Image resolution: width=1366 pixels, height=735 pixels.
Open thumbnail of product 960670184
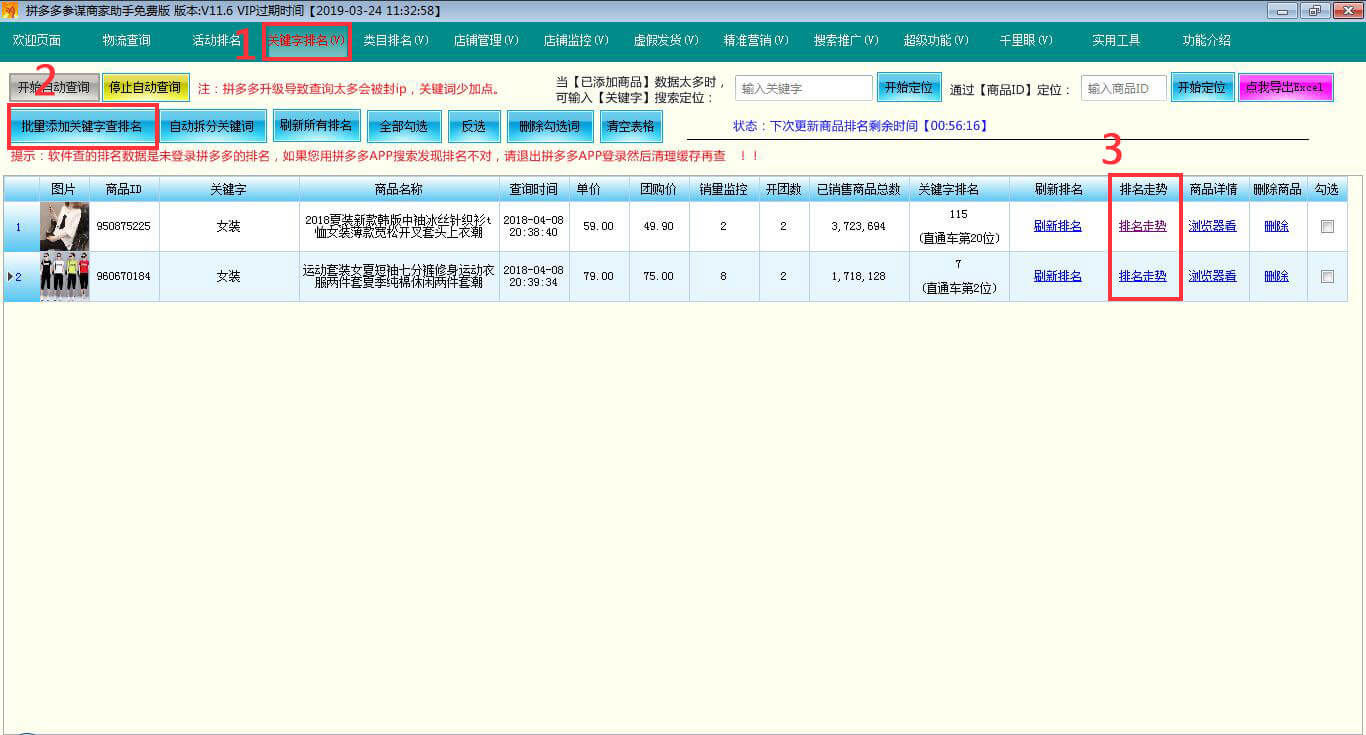coord(64,276)
